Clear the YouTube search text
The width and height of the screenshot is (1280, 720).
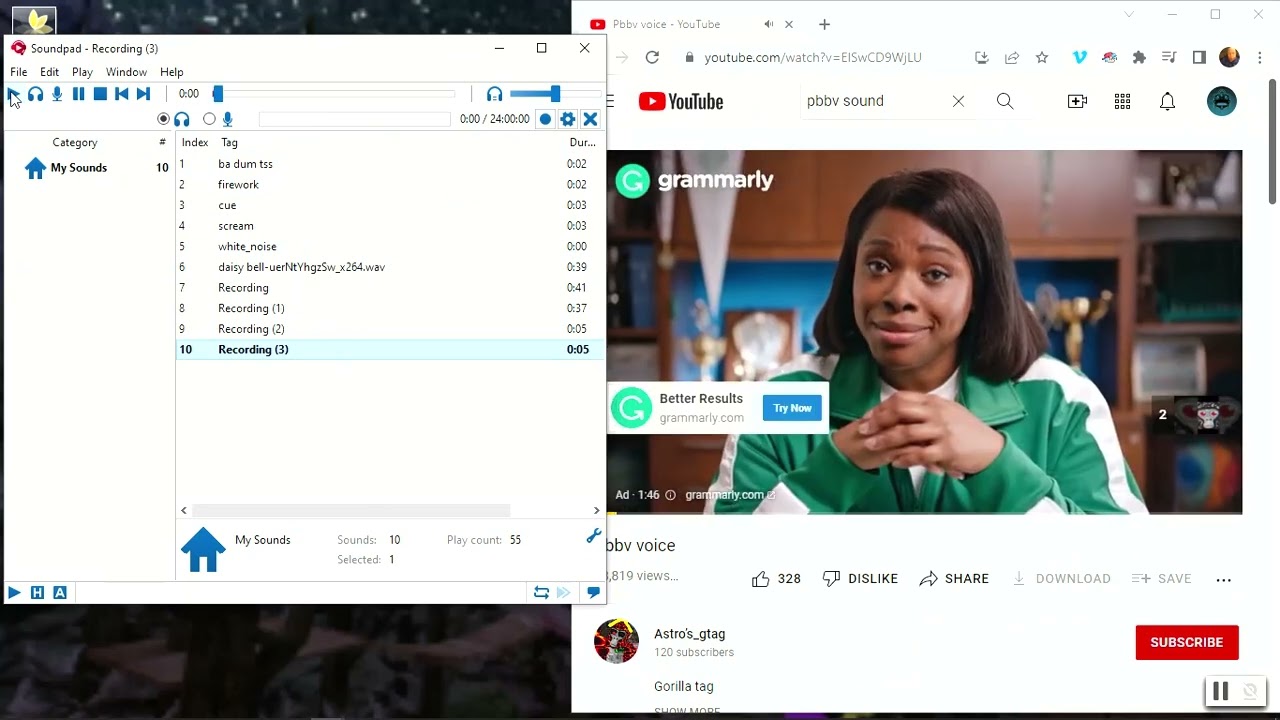pos(958,101)
